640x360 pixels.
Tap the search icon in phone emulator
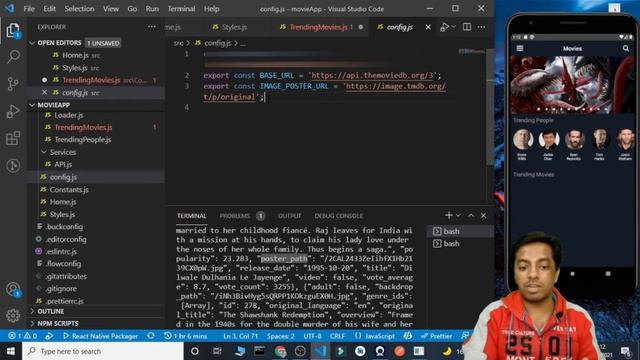[626, 48]
